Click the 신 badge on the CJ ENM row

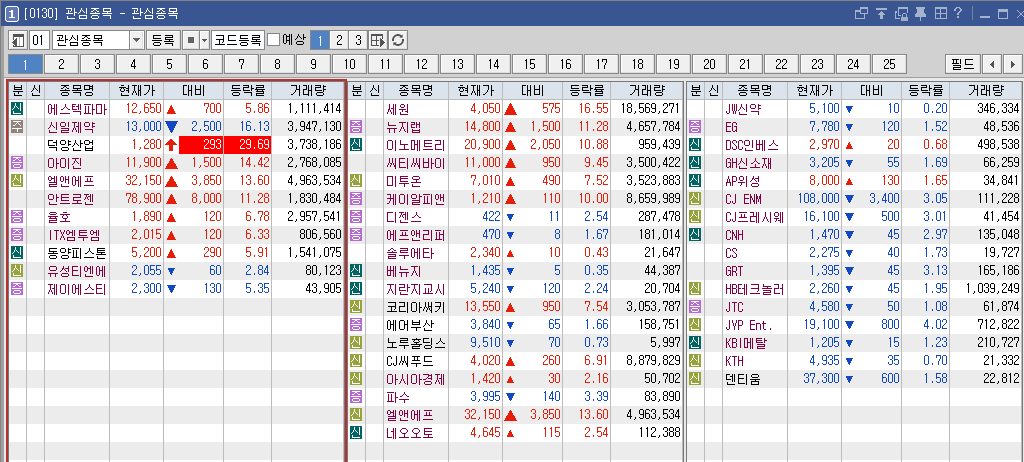point(696,199)
